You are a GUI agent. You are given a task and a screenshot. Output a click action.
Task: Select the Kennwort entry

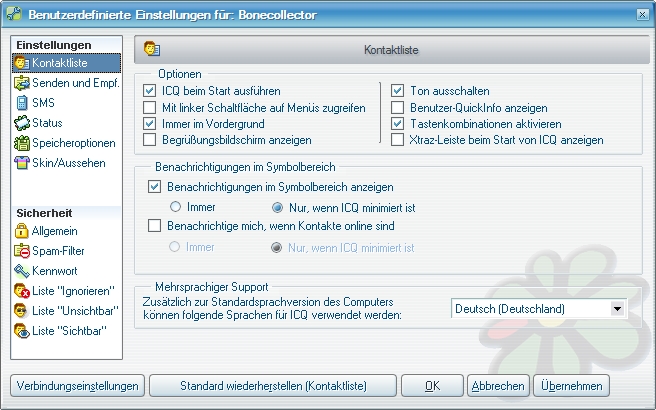(x=67, y=271)
